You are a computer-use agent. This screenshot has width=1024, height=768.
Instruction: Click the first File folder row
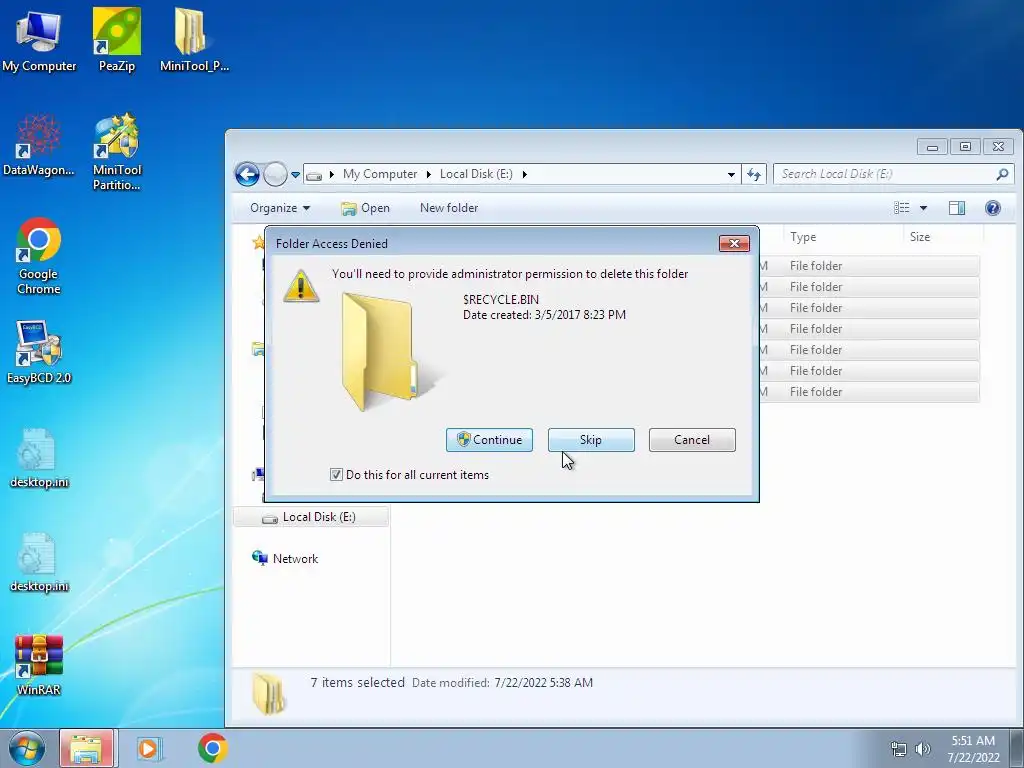869,266
